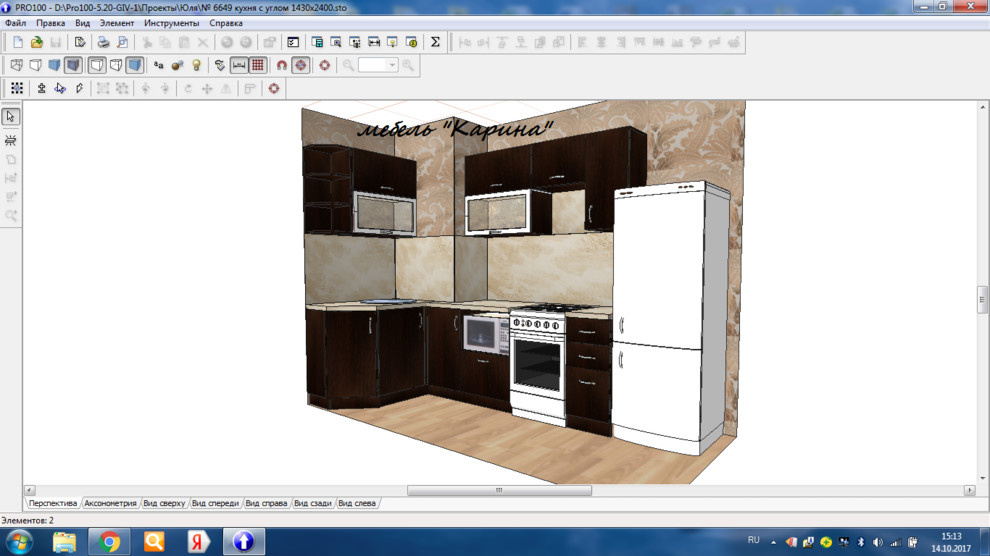Toggle the dimensions display button

(x=239, y=65)
